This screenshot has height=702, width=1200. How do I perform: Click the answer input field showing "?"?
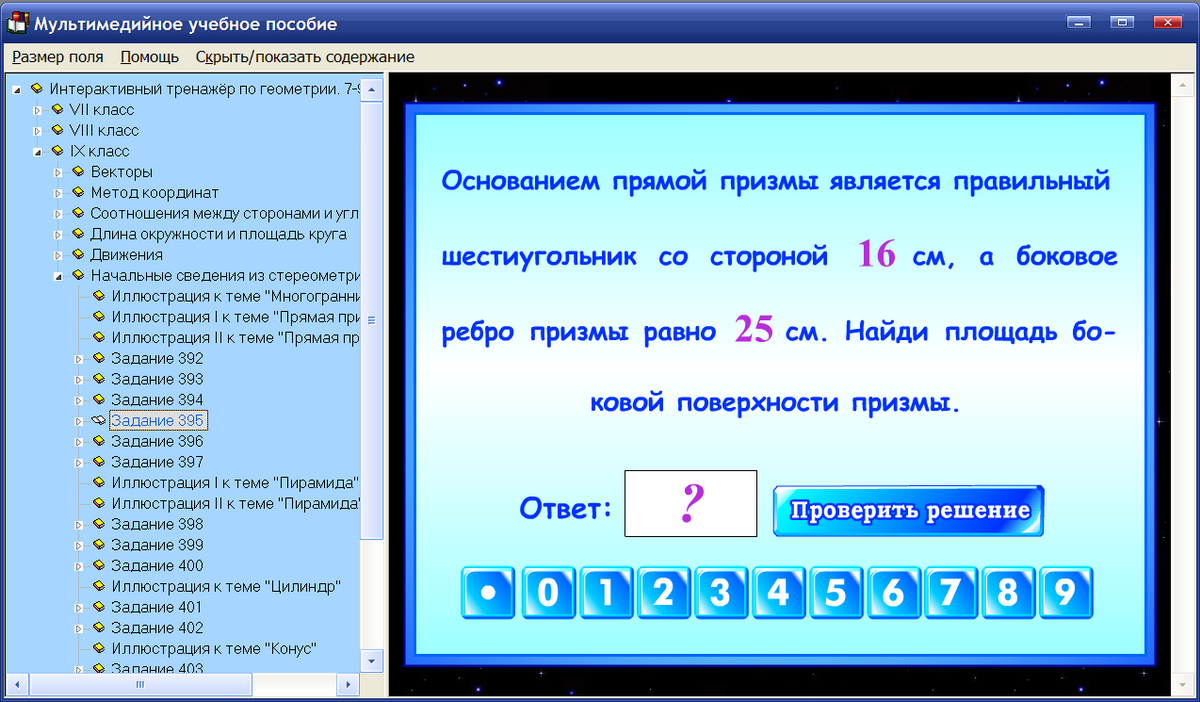pos(690,503)
